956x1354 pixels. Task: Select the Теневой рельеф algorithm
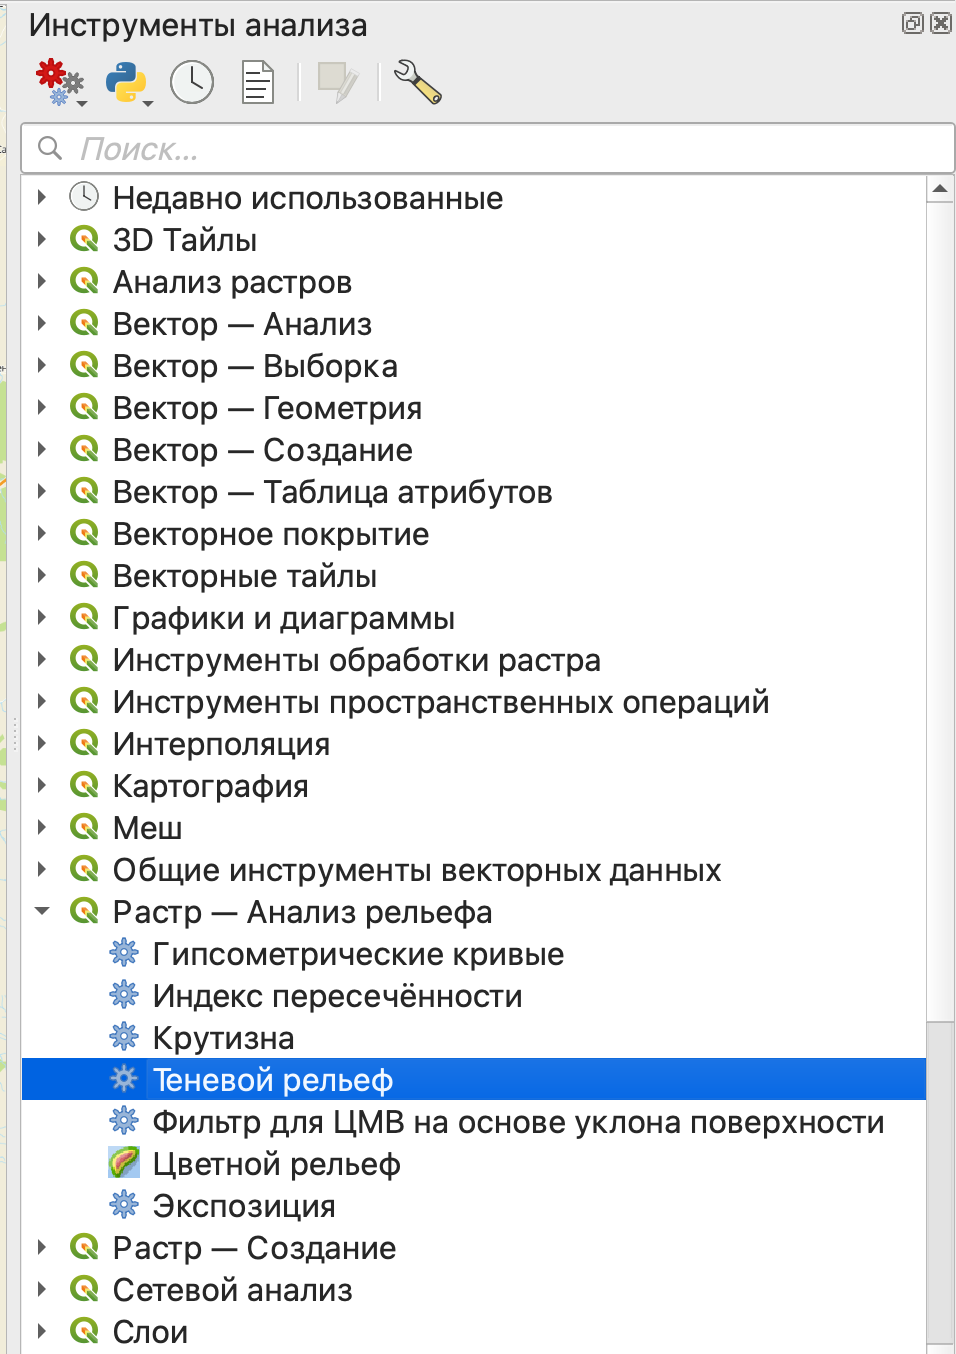[x=272, y=1080]
